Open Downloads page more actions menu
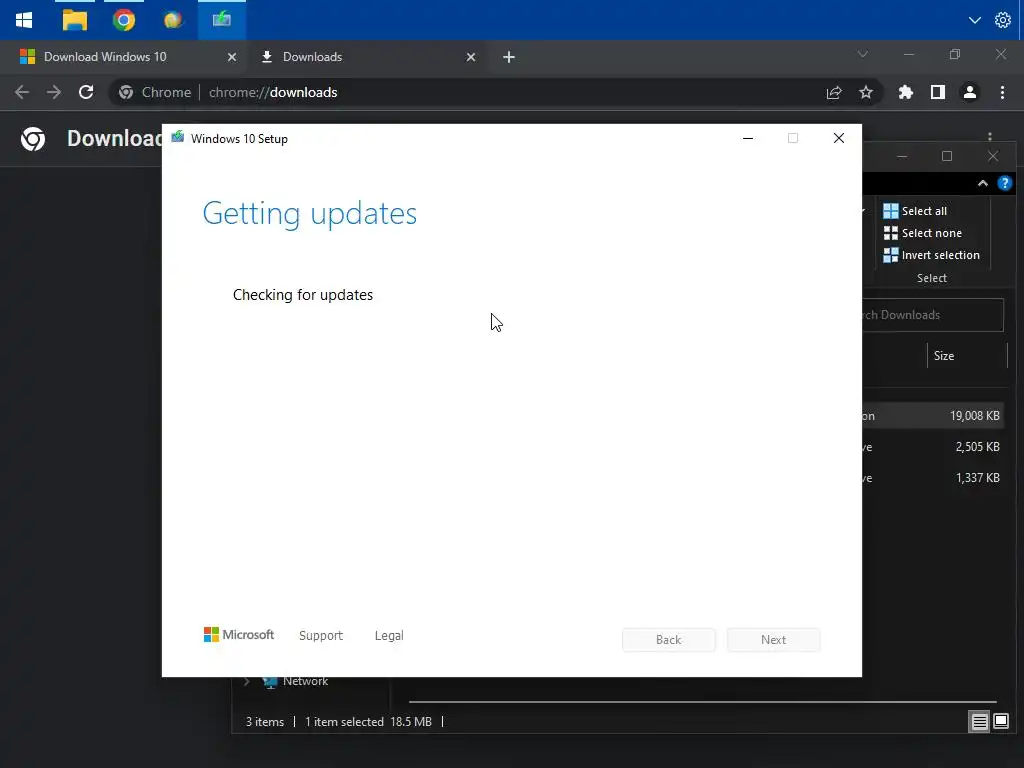1024x768 pixels. pos(990,136)
